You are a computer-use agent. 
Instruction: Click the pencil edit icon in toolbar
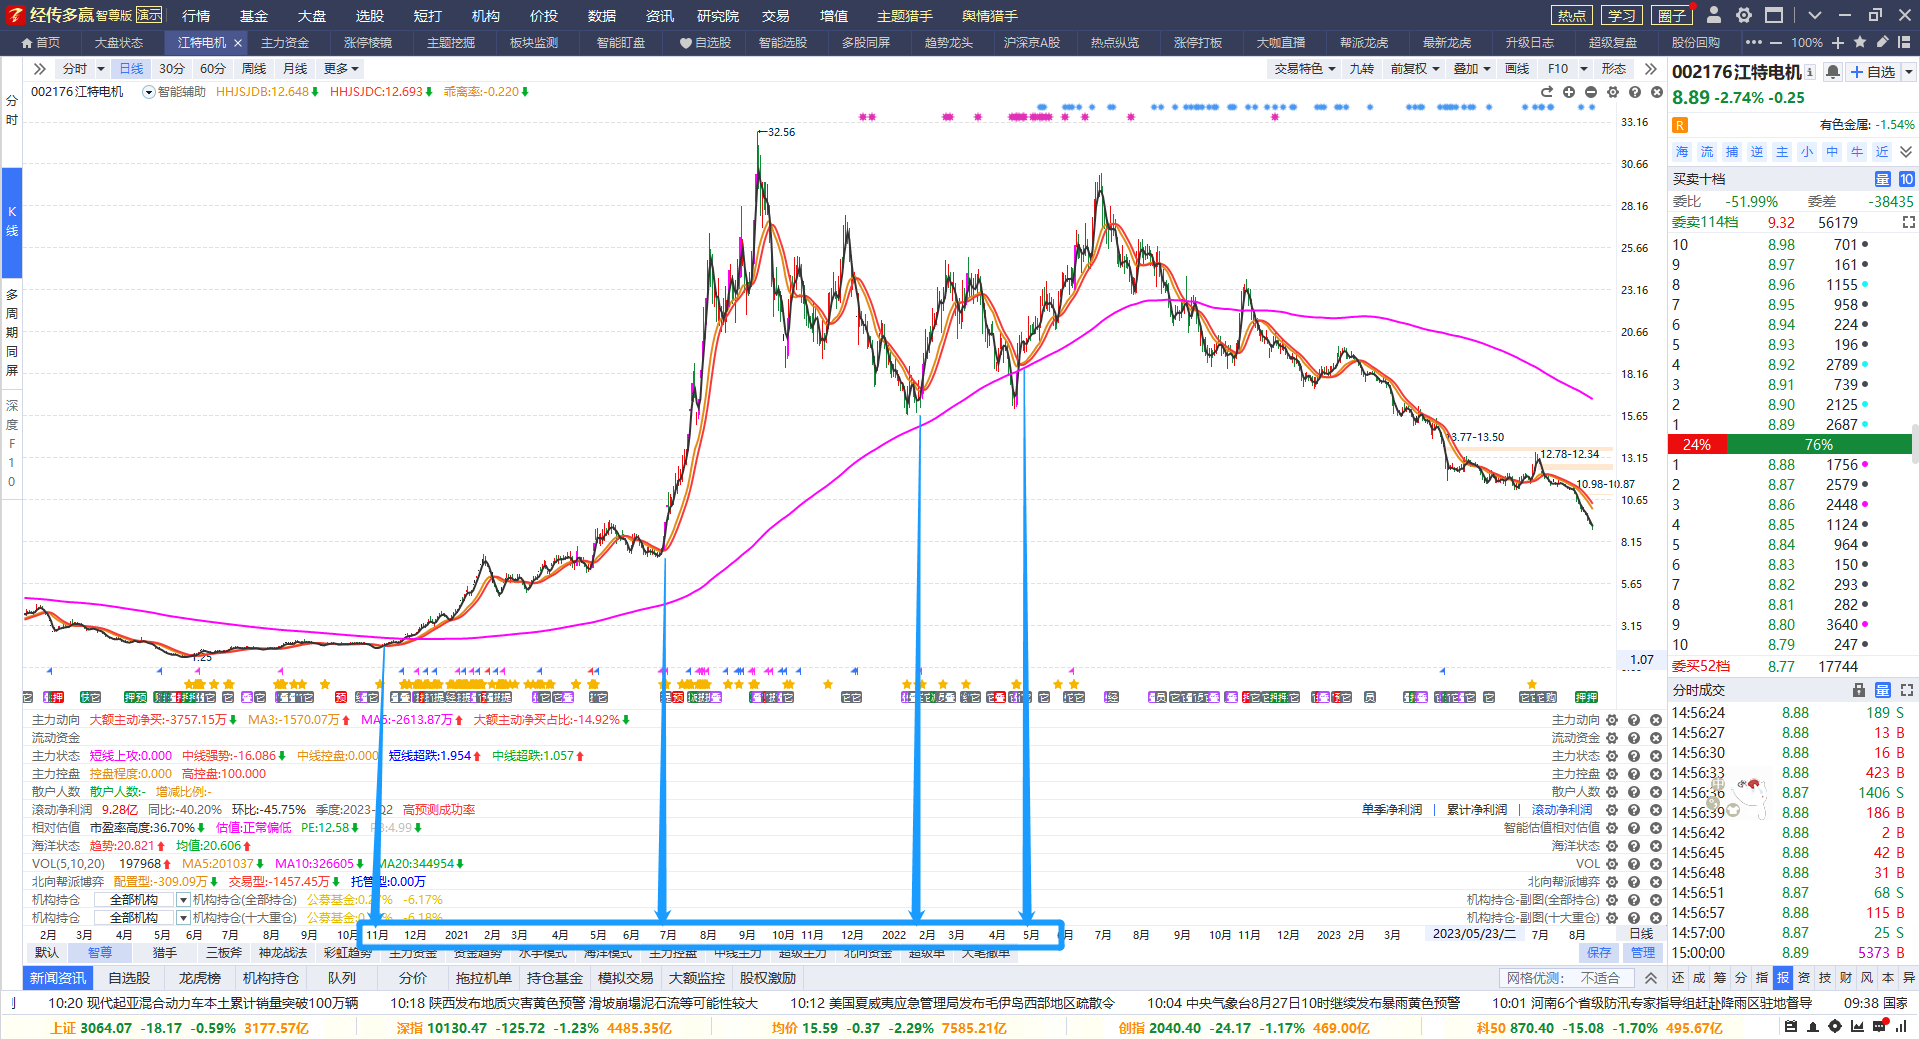pyautogui.click(x=1883, y=42)
